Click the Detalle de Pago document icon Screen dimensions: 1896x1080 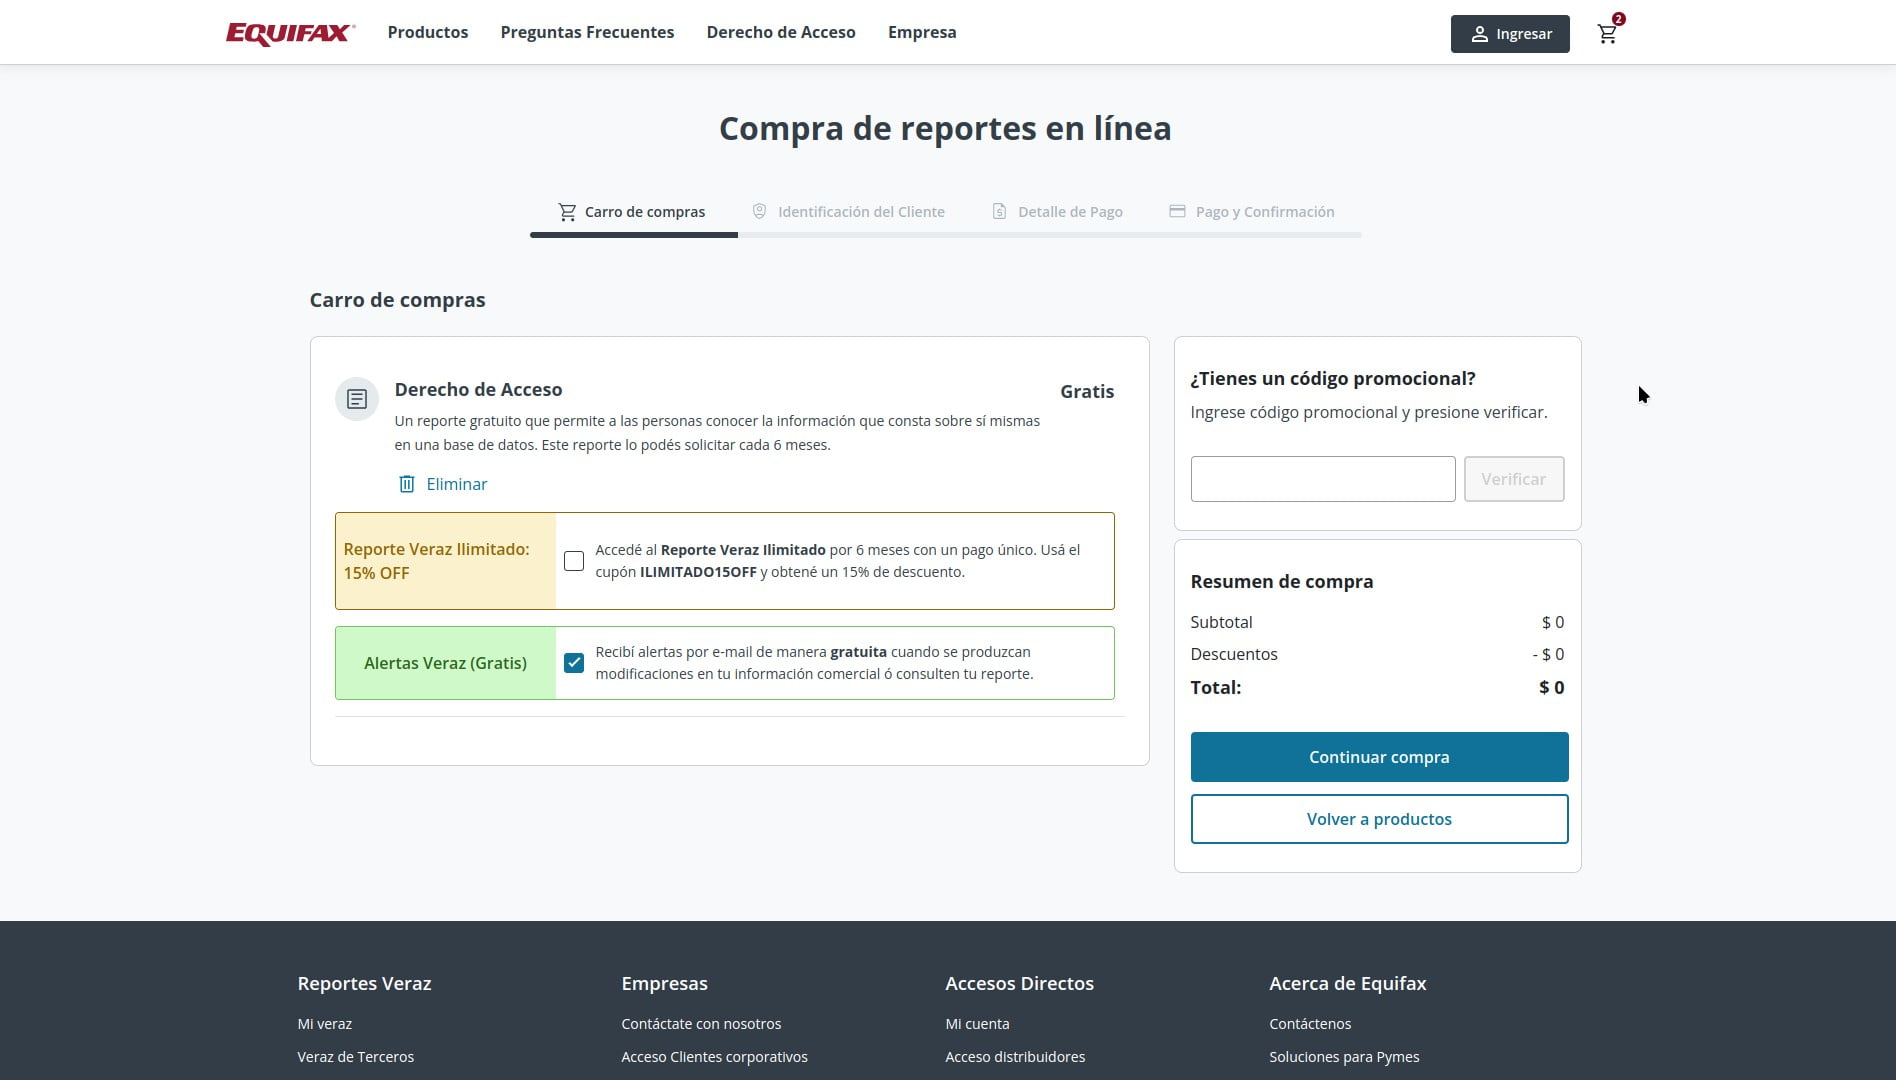[x=999, y=212]
